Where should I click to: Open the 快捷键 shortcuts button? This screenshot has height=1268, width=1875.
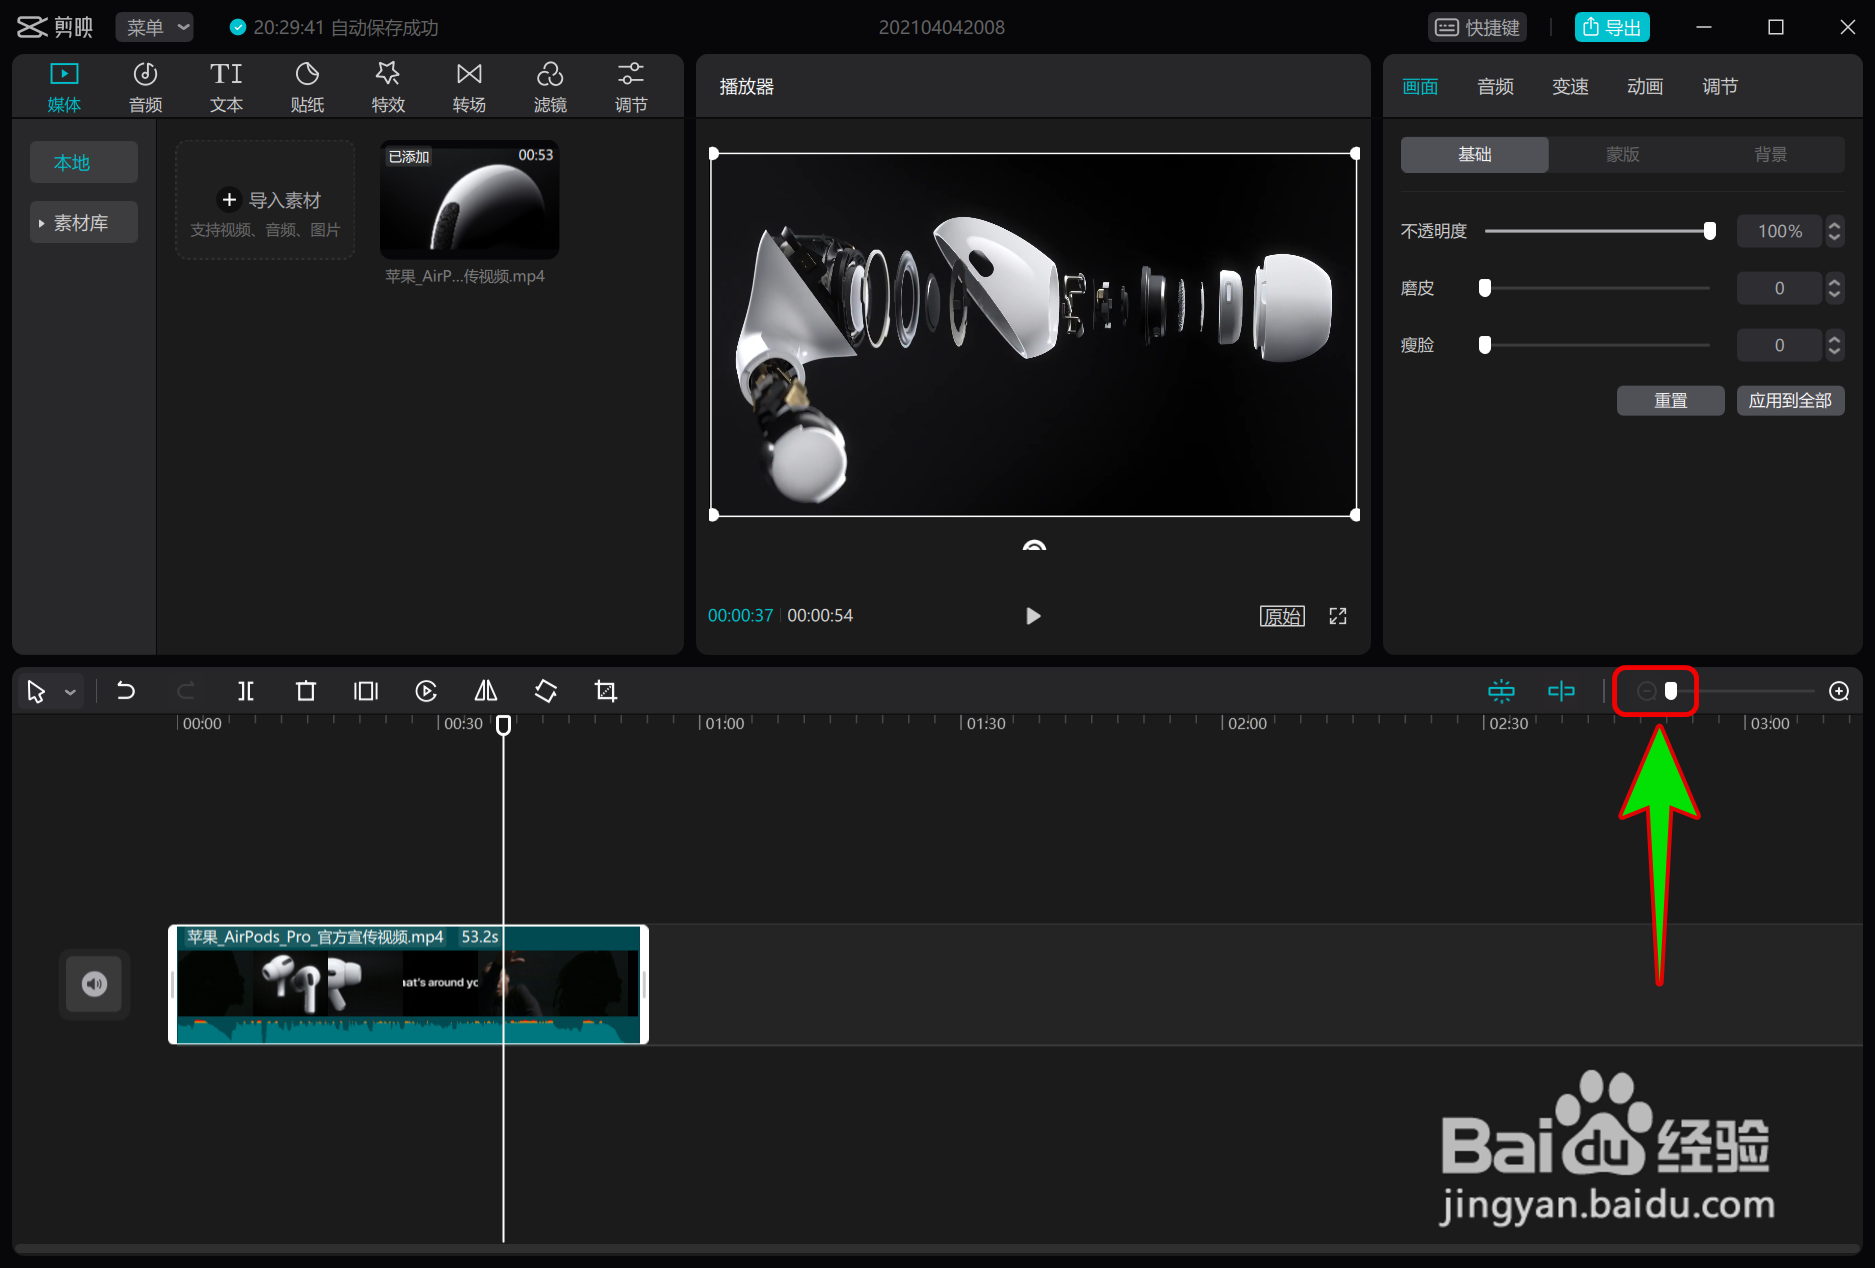[x=1477, y=27]
